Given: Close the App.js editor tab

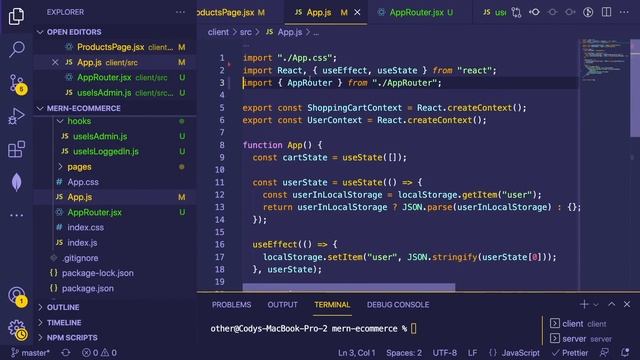Looking at the screenshot, I should (x=357, y=13).
